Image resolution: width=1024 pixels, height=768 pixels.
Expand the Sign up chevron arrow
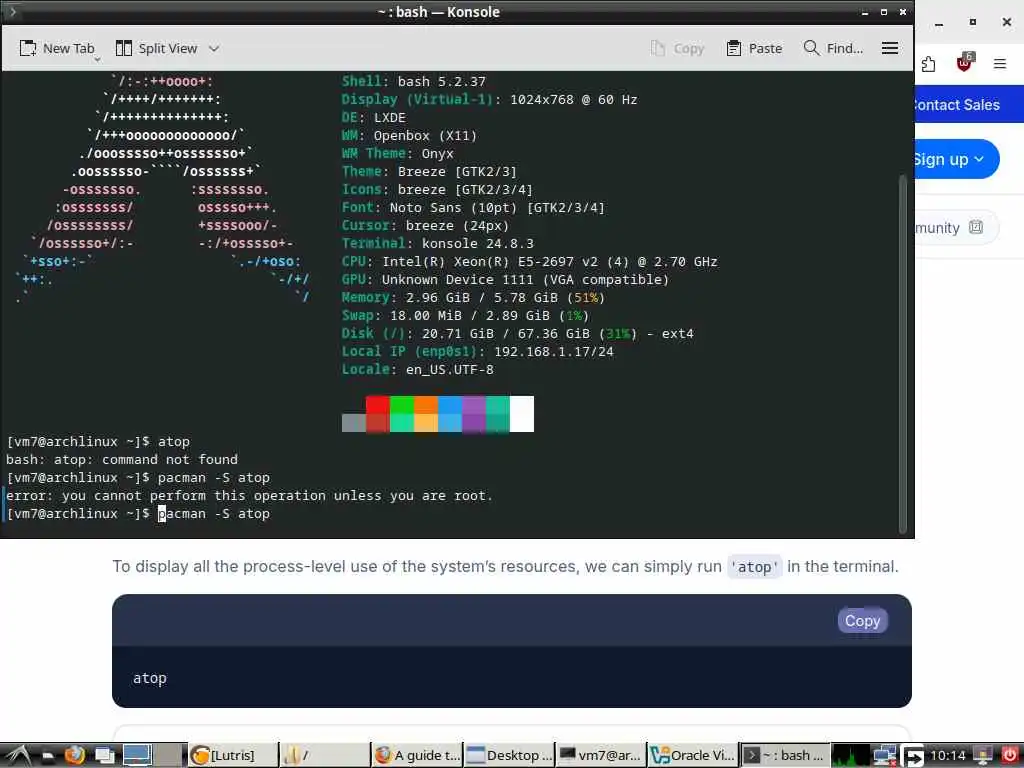(979, 159)
